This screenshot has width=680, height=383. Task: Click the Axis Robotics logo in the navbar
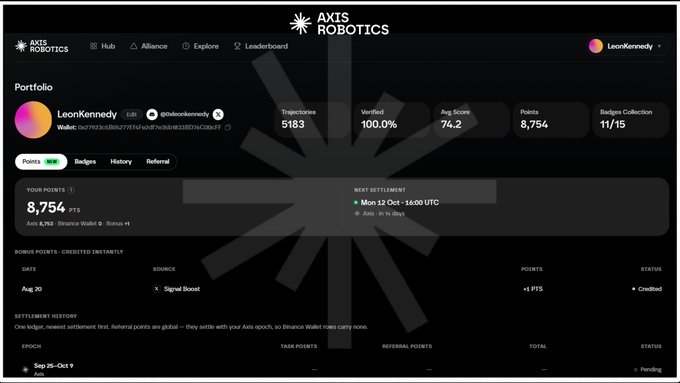coord(42,46)
